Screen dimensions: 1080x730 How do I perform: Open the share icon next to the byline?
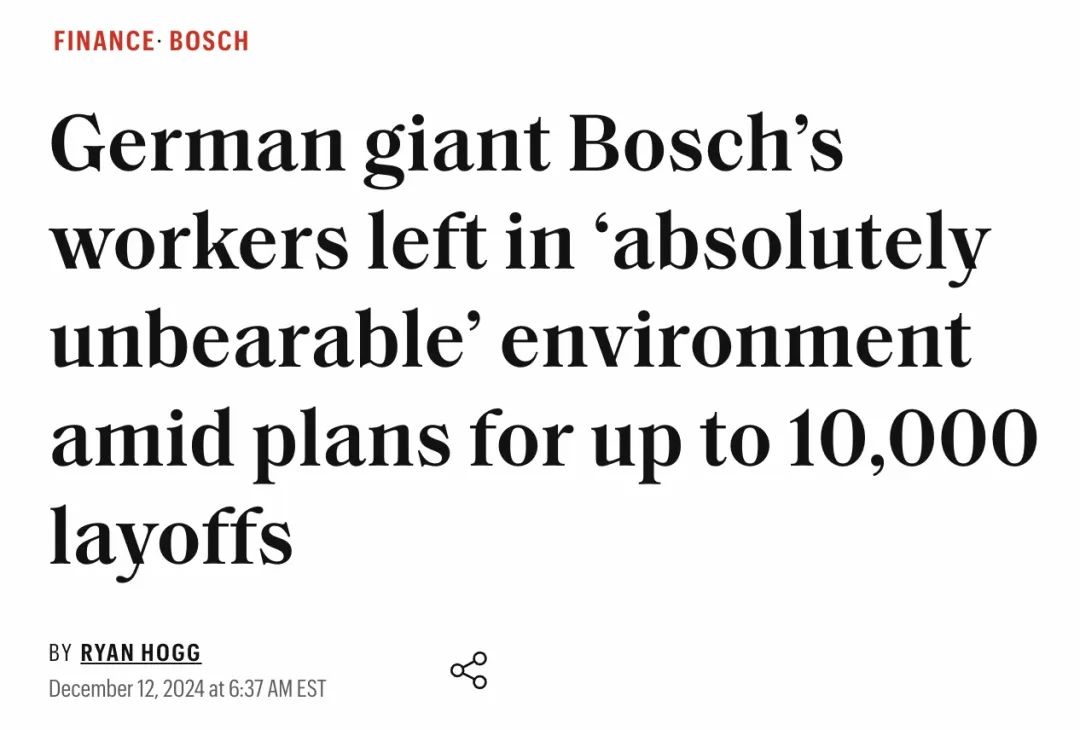point(469,670)
